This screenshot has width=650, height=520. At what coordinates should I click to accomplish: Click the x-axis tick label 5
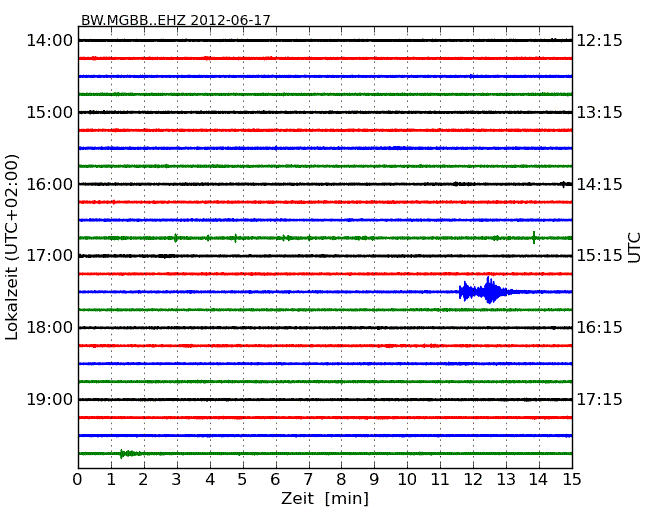(x=242, y=479)
